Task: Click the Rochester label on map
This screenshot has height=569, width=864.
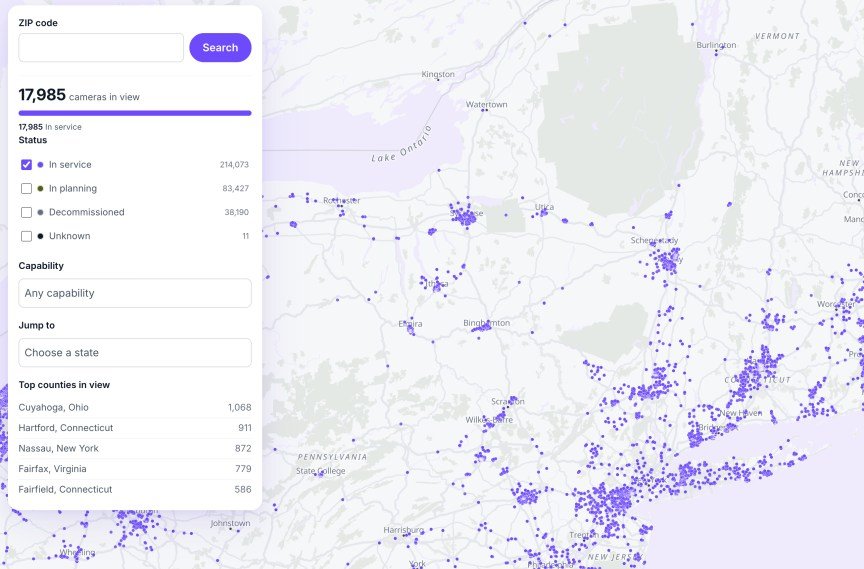Action: (x=342, y=200)
